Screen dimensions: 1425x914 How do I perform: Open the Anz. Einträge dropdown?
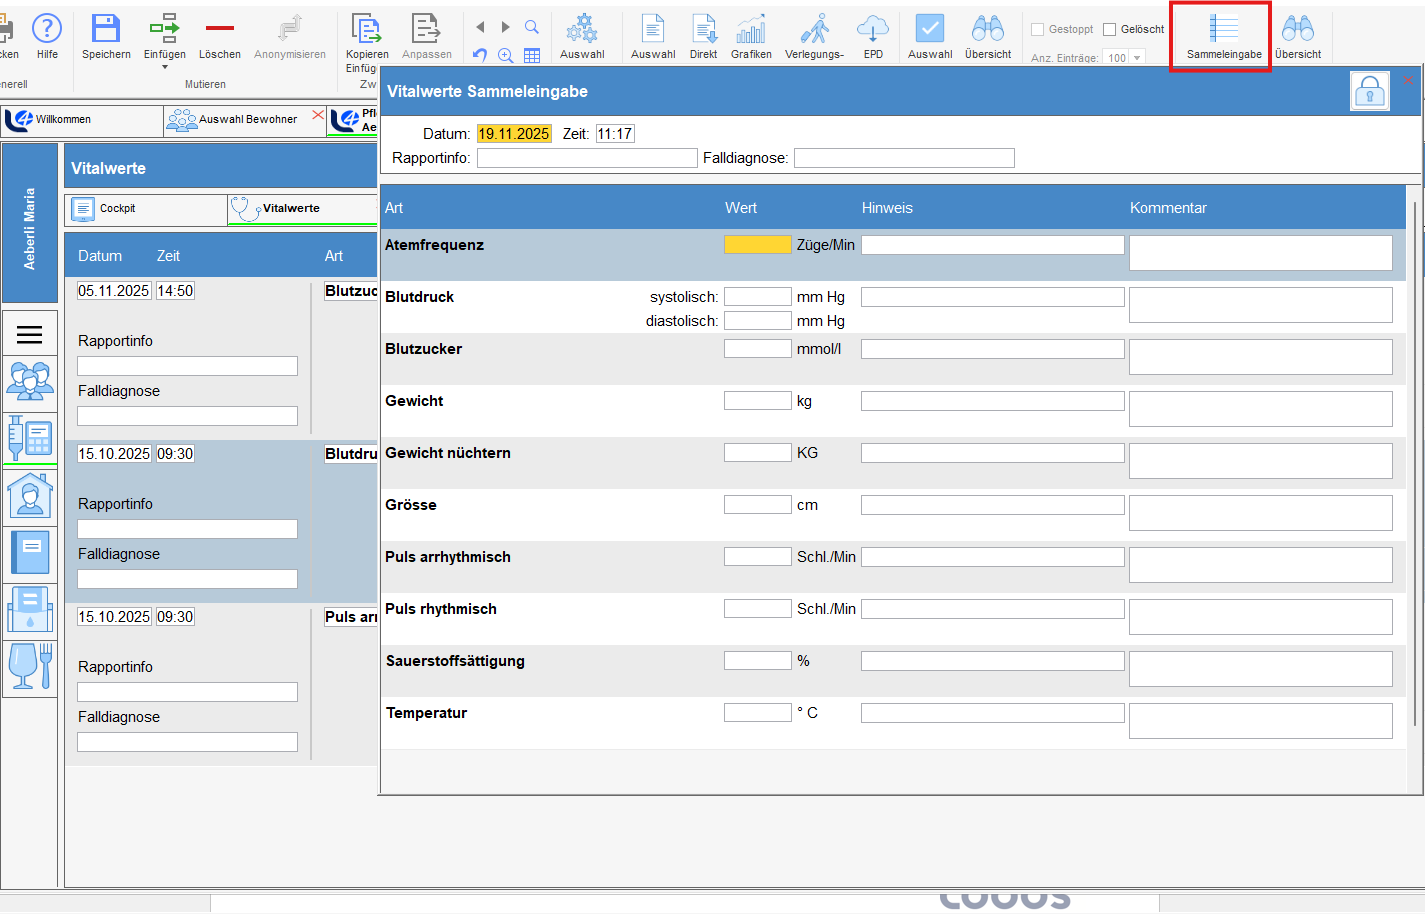(1137, 58)
